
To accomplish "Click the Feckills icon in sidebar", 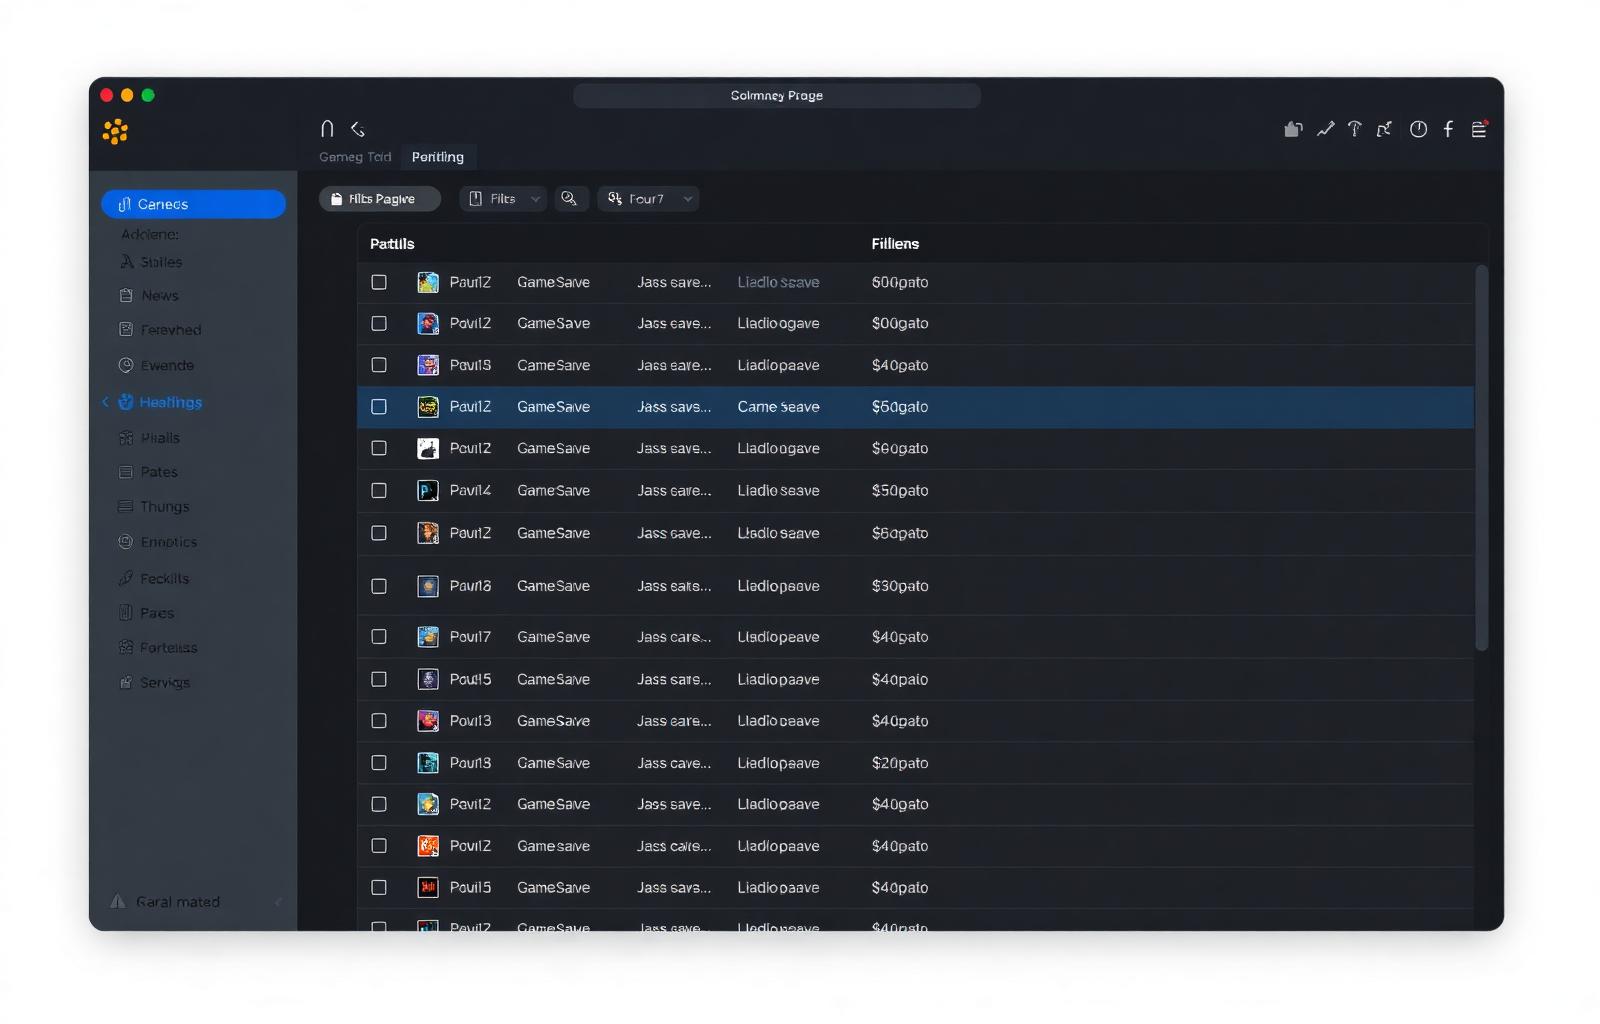I will [126, 578].
